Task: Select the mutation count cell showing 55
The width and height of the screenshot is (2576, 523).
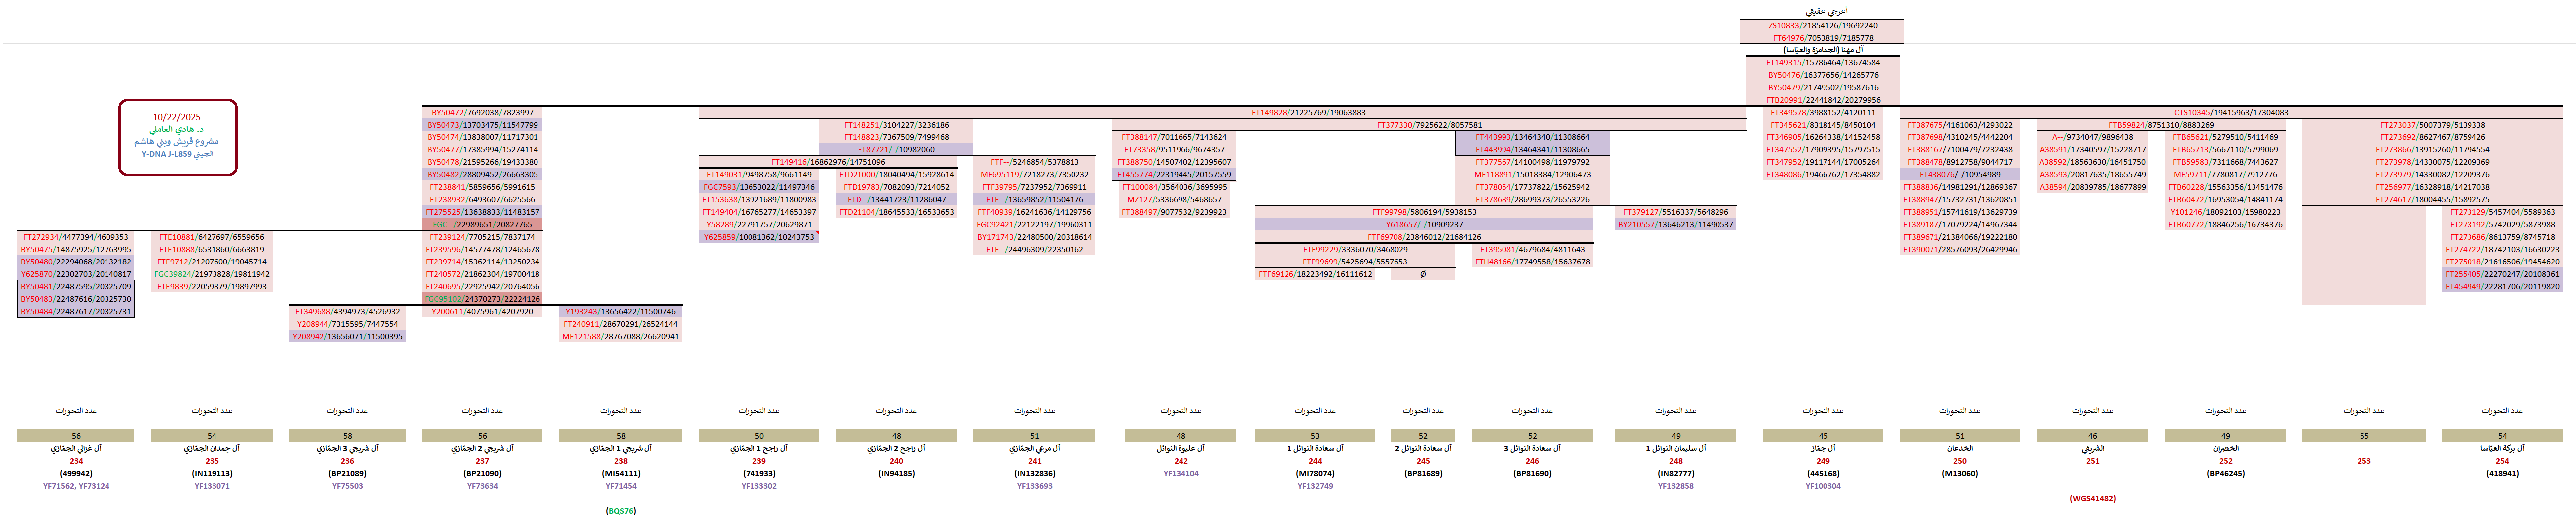Action: pyautogui.click(x=2363, y=436)
